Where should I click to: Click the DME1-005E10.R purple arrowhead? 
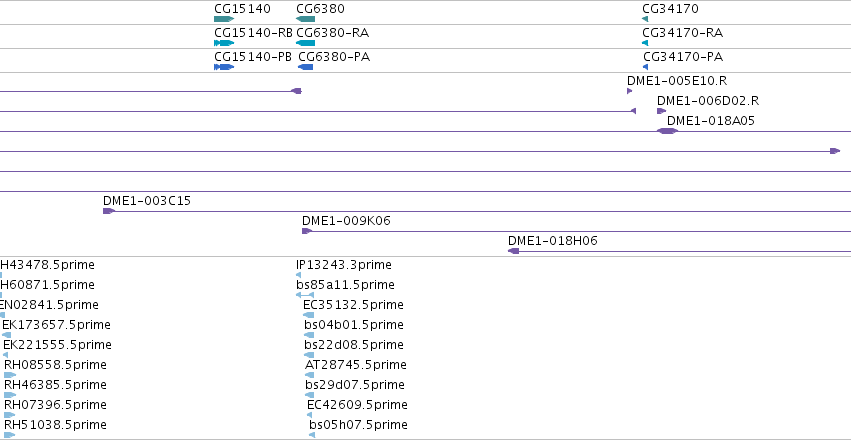coord(630,91)
